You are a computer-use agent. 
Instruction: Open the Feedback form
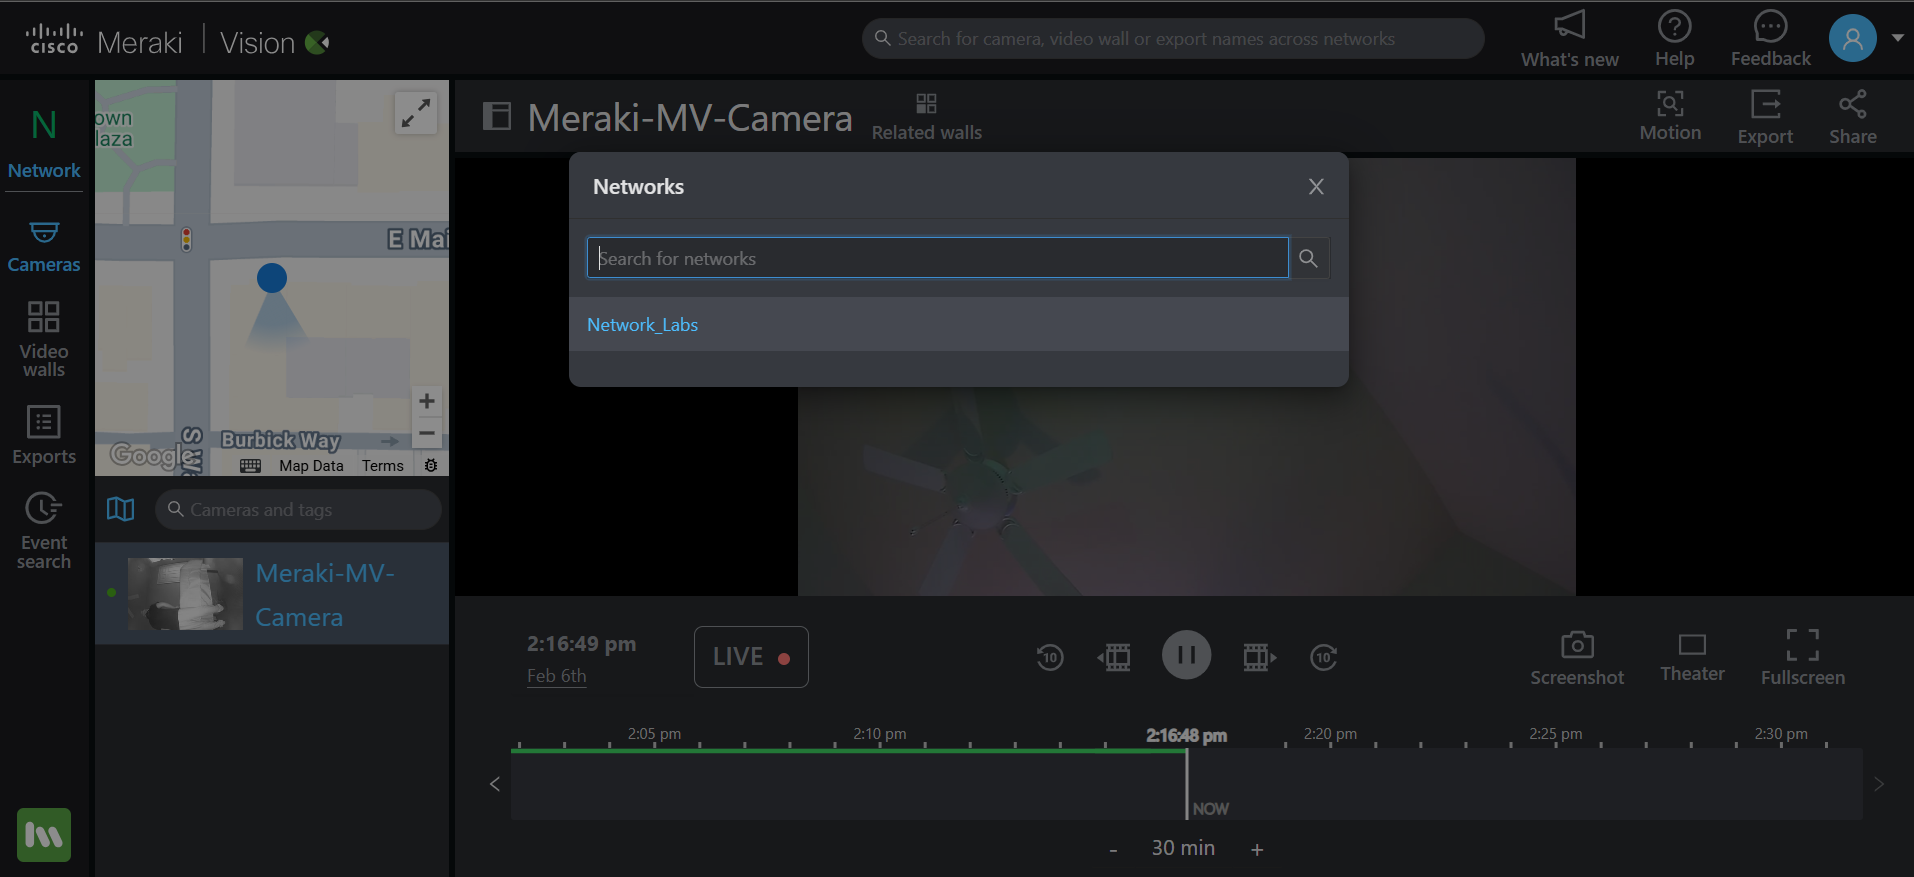(x=1771, y=40)
